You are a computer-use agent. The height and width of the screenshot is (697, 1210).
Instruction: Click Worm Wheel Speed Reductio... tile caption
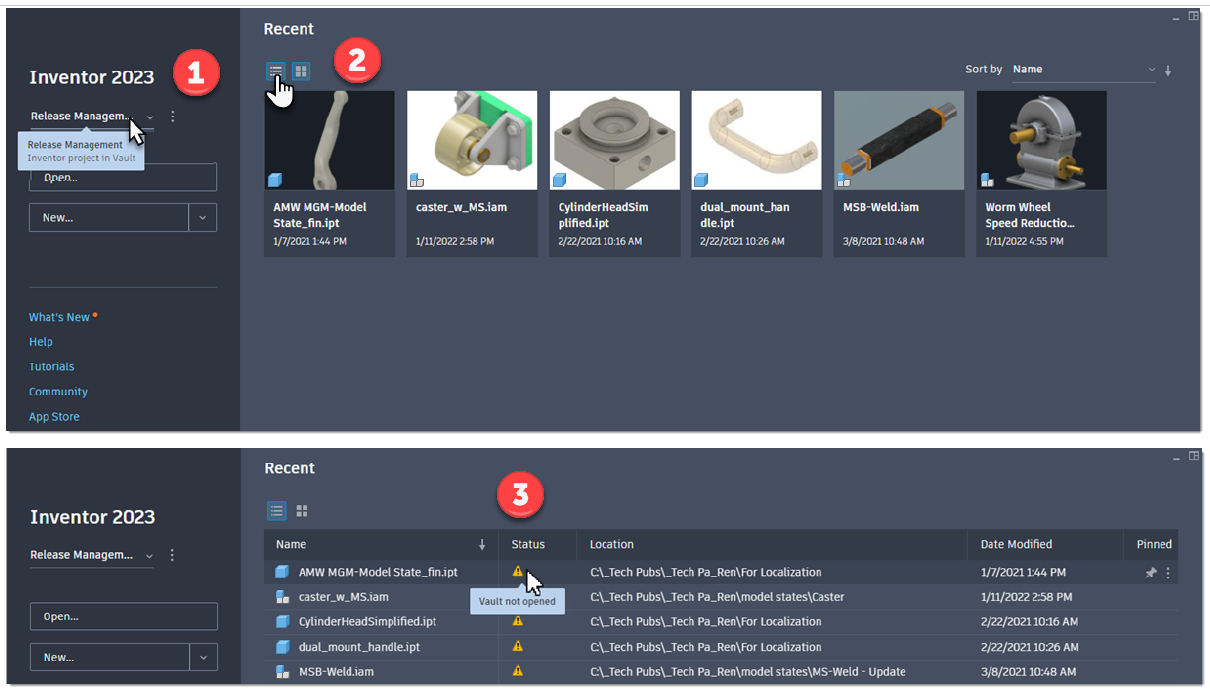[x=1030, y=215]
